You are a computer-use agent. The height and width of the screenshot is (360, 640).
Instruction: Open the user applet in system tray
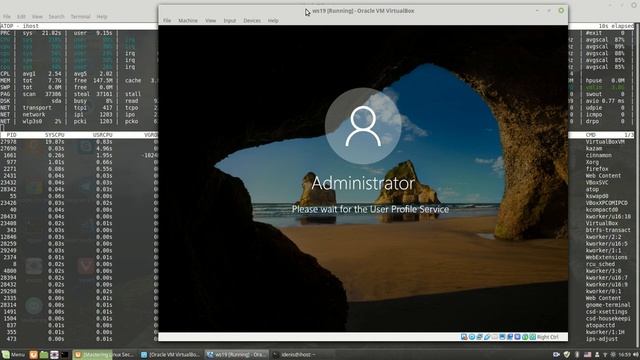597,355
